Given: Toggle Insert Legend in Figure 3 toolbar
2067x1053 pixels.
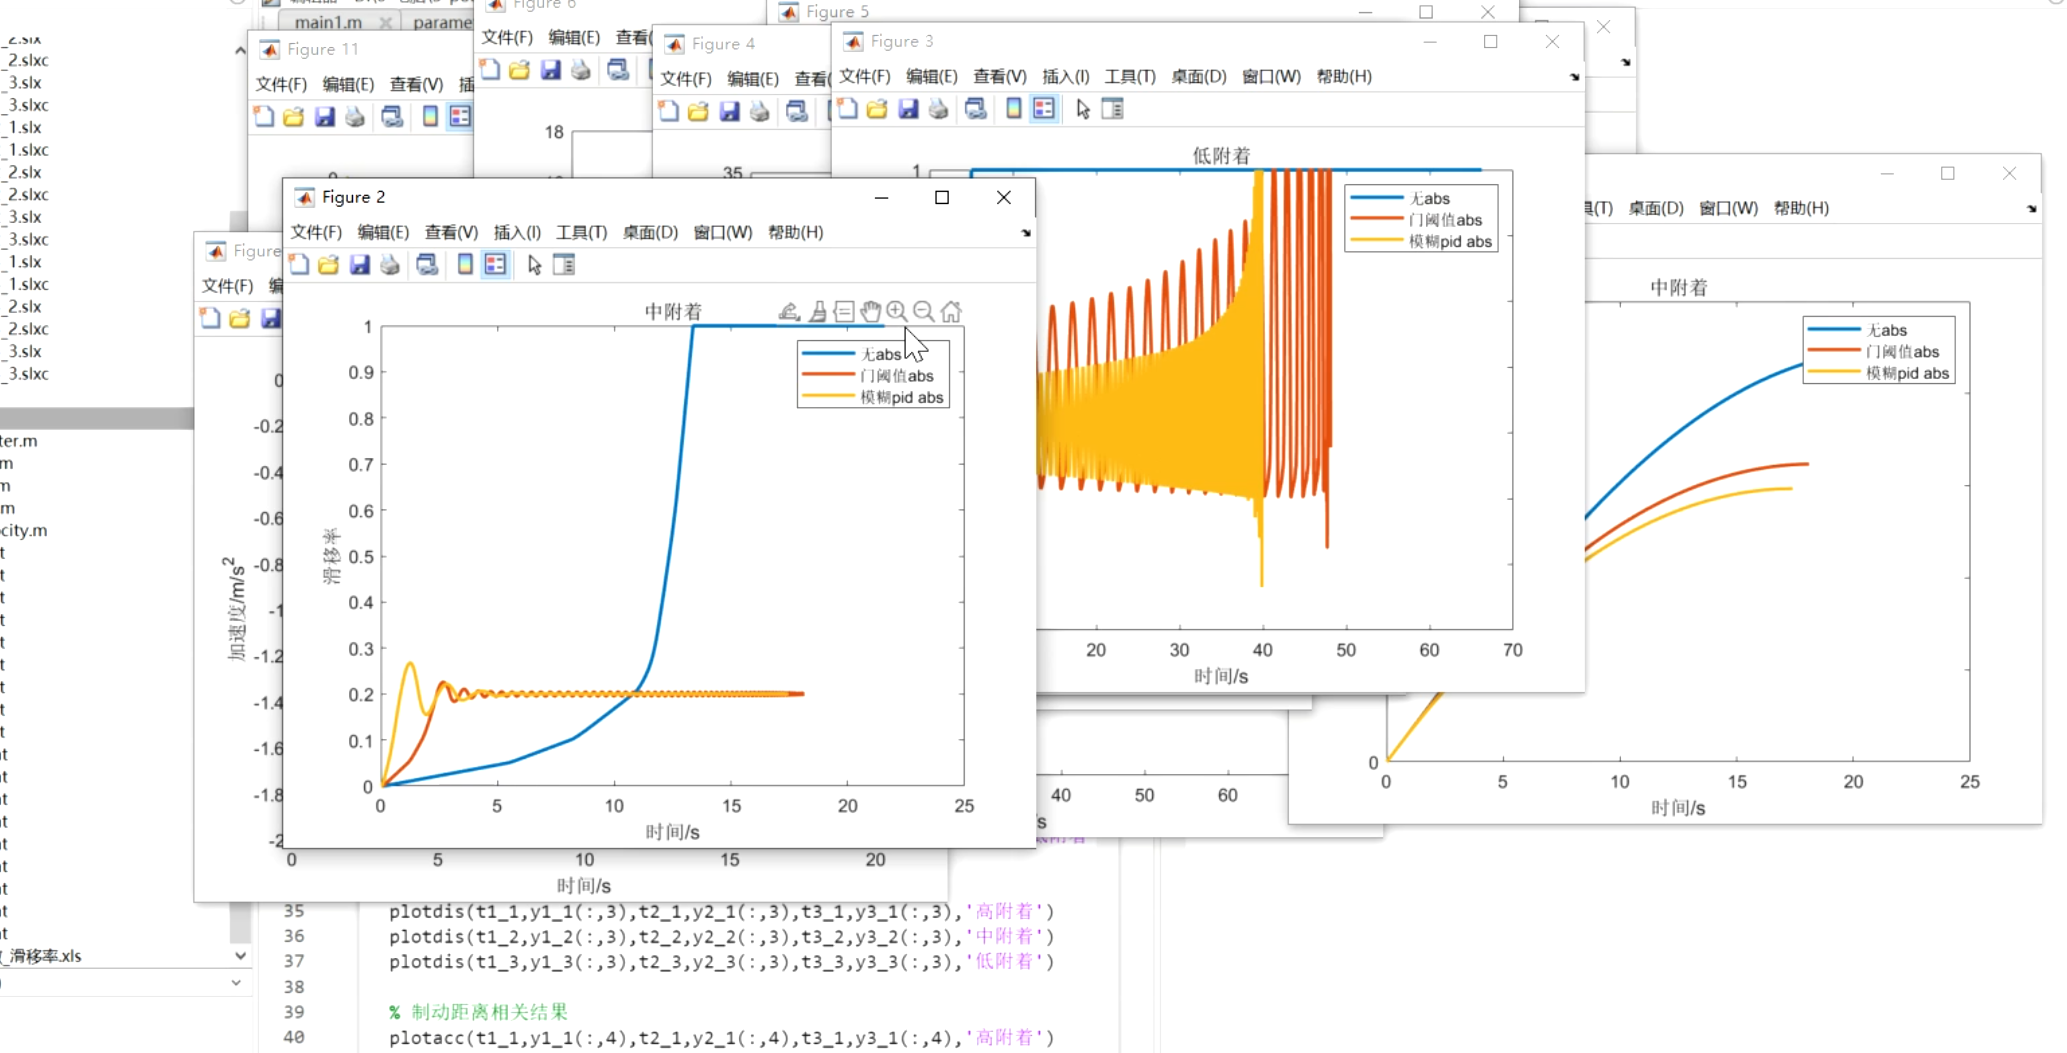Looking at the screenshot, I should [1044, 109].
